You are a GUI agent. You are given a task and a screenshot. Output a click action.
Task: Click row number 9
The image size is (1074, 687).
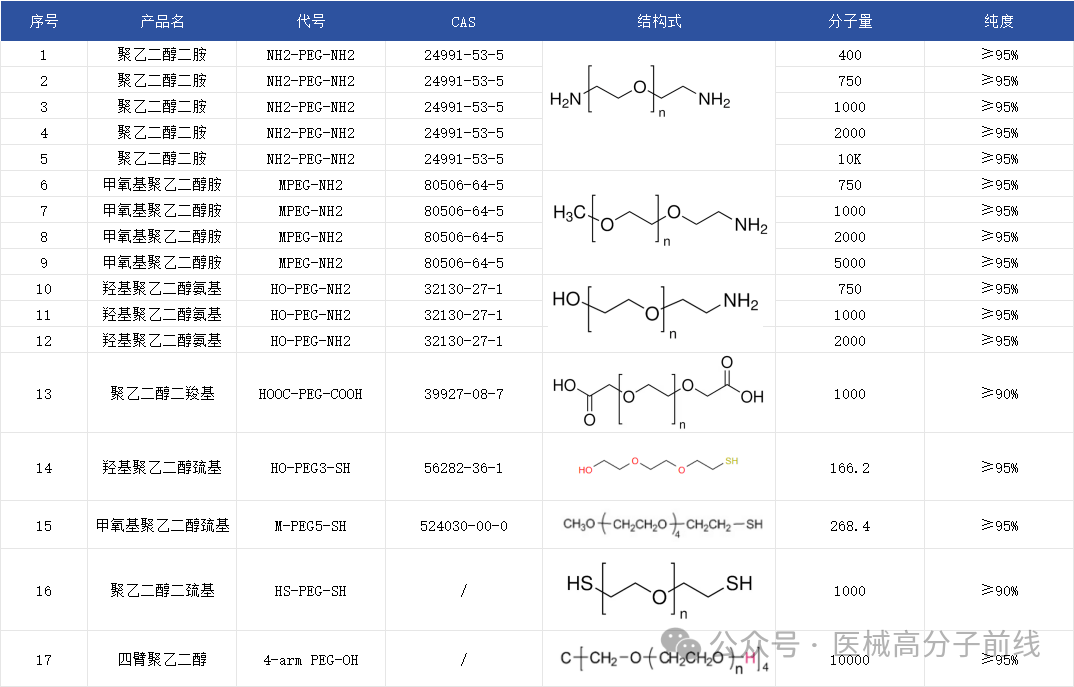click(44, 263)
